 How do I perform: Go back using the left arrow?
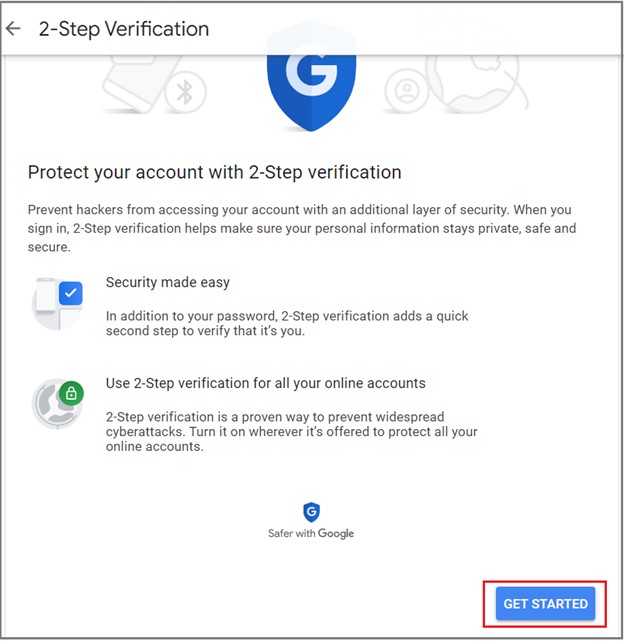coord(13,28)
